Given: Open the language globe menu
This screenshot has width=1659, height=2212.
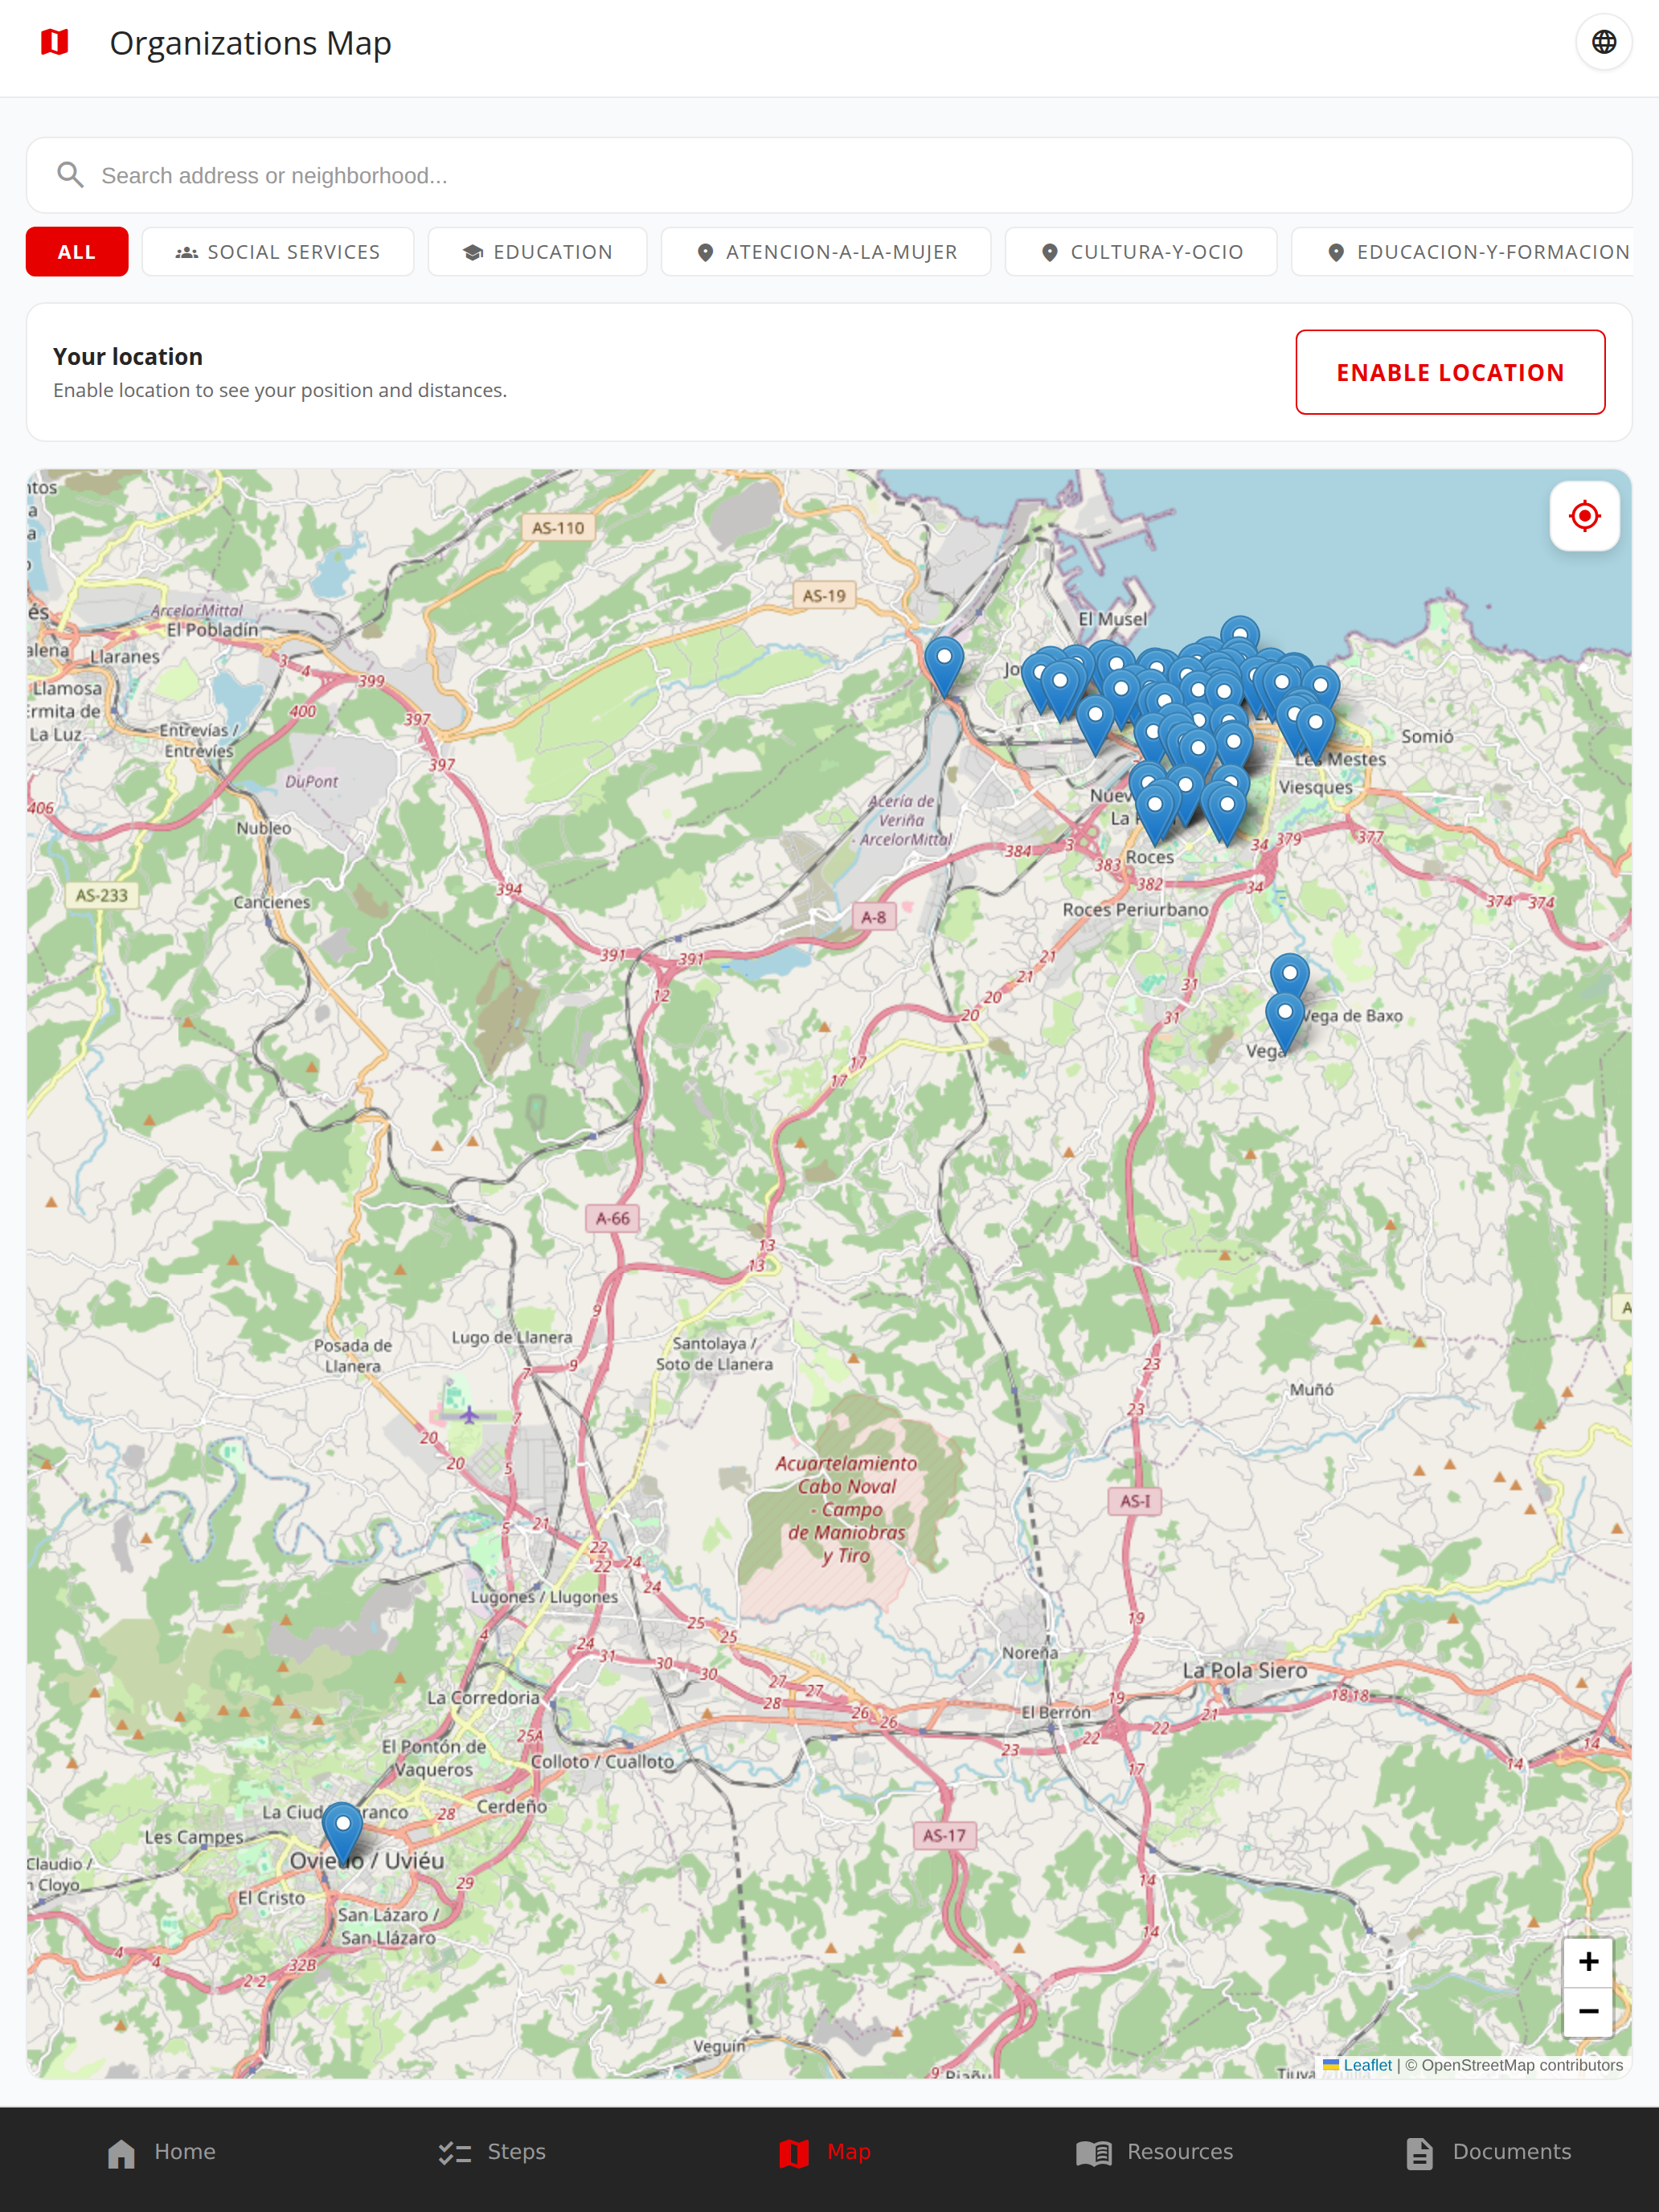Looking at the screenshot, I should pos(1603,42).
